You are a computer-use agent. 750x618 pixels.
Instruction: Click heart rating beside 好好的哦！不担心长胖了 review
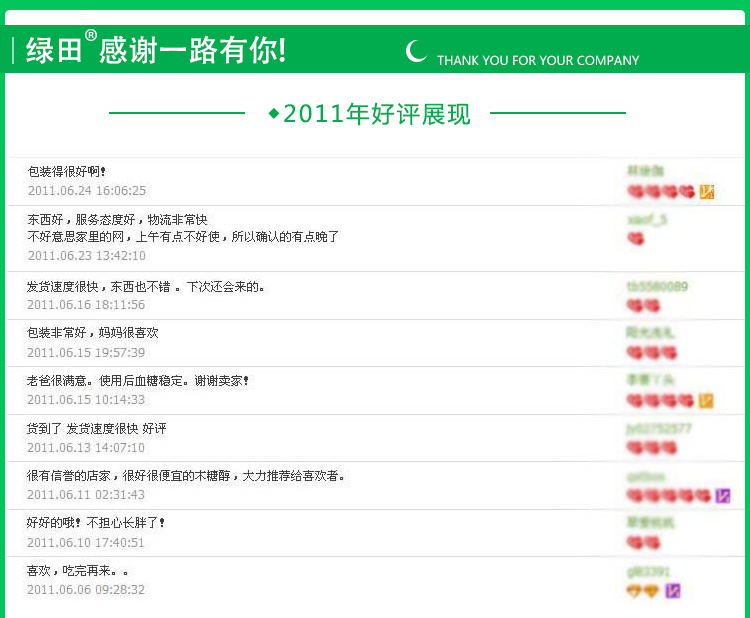pyautogui.click(x=643, y=542)
